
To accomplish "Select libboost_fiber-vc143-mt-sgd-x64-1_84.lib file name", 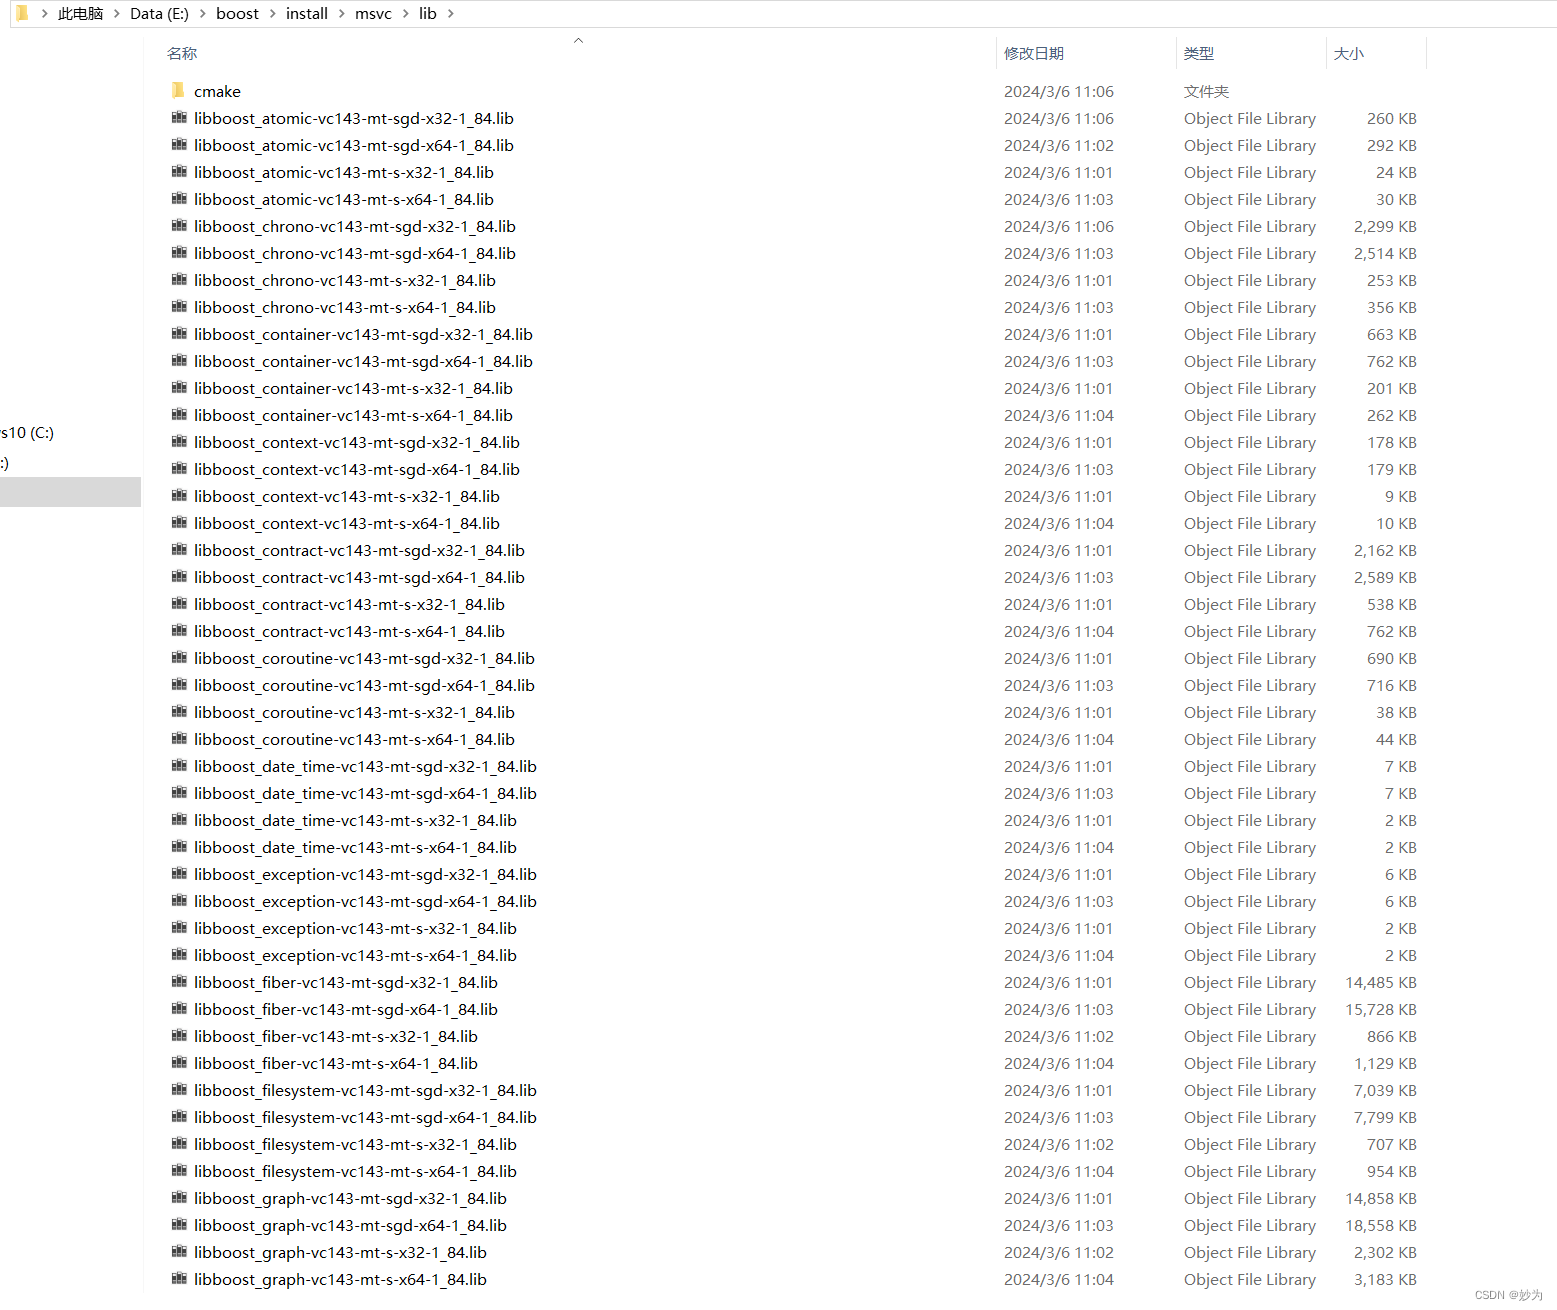I will [346, 1009].
